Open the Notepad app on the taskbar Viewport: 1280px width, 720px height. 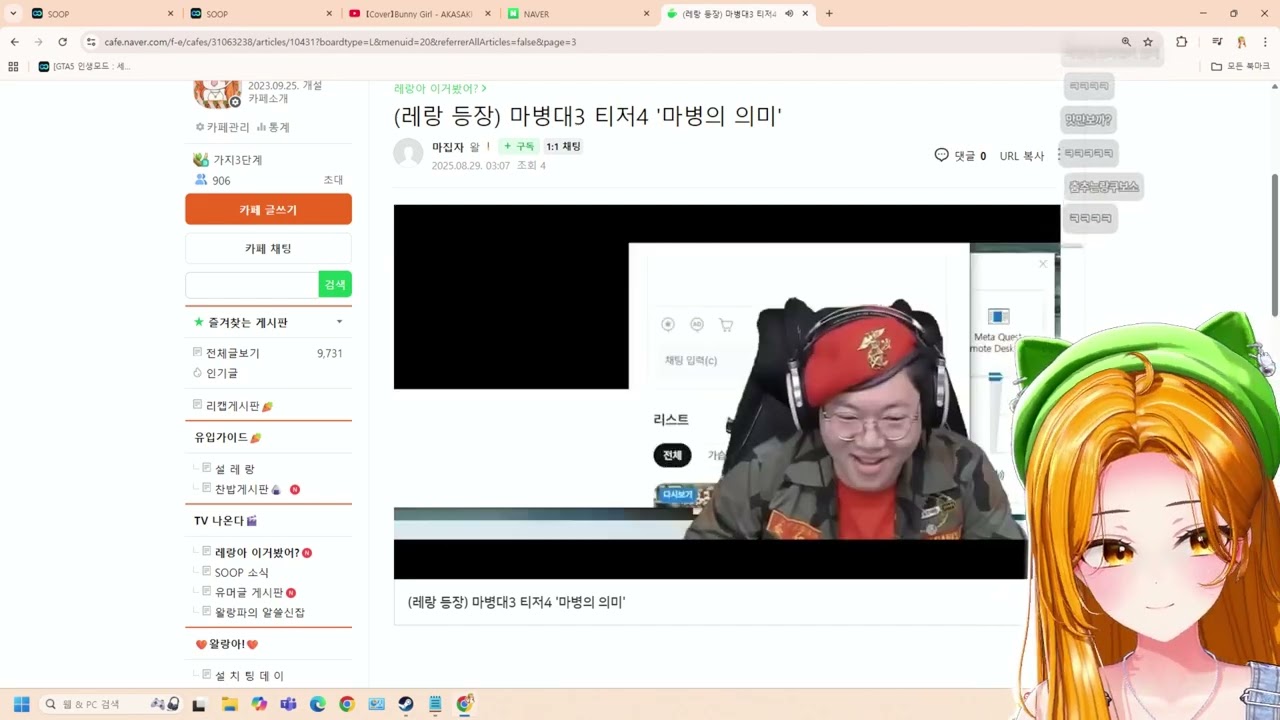click(x=436, y=704)
